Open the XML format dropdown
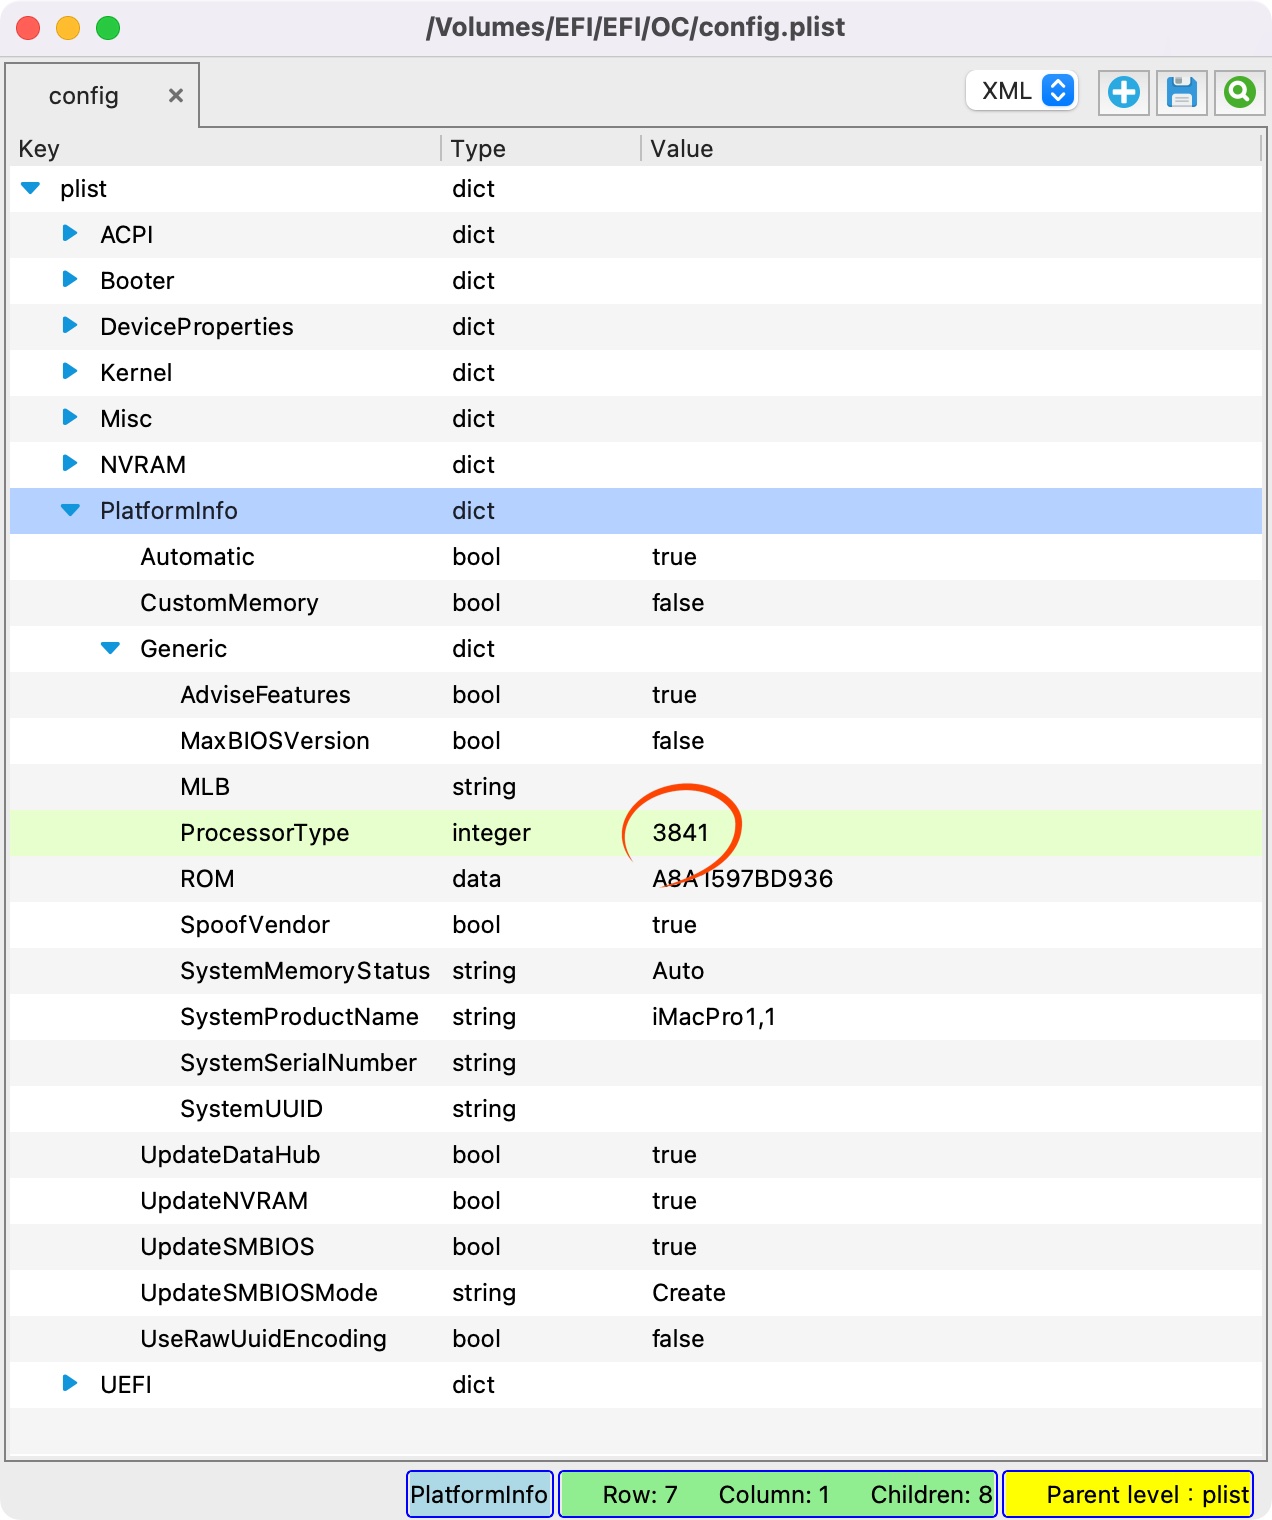The height and width of the screenshot is (1520, 1272). 1022,91
